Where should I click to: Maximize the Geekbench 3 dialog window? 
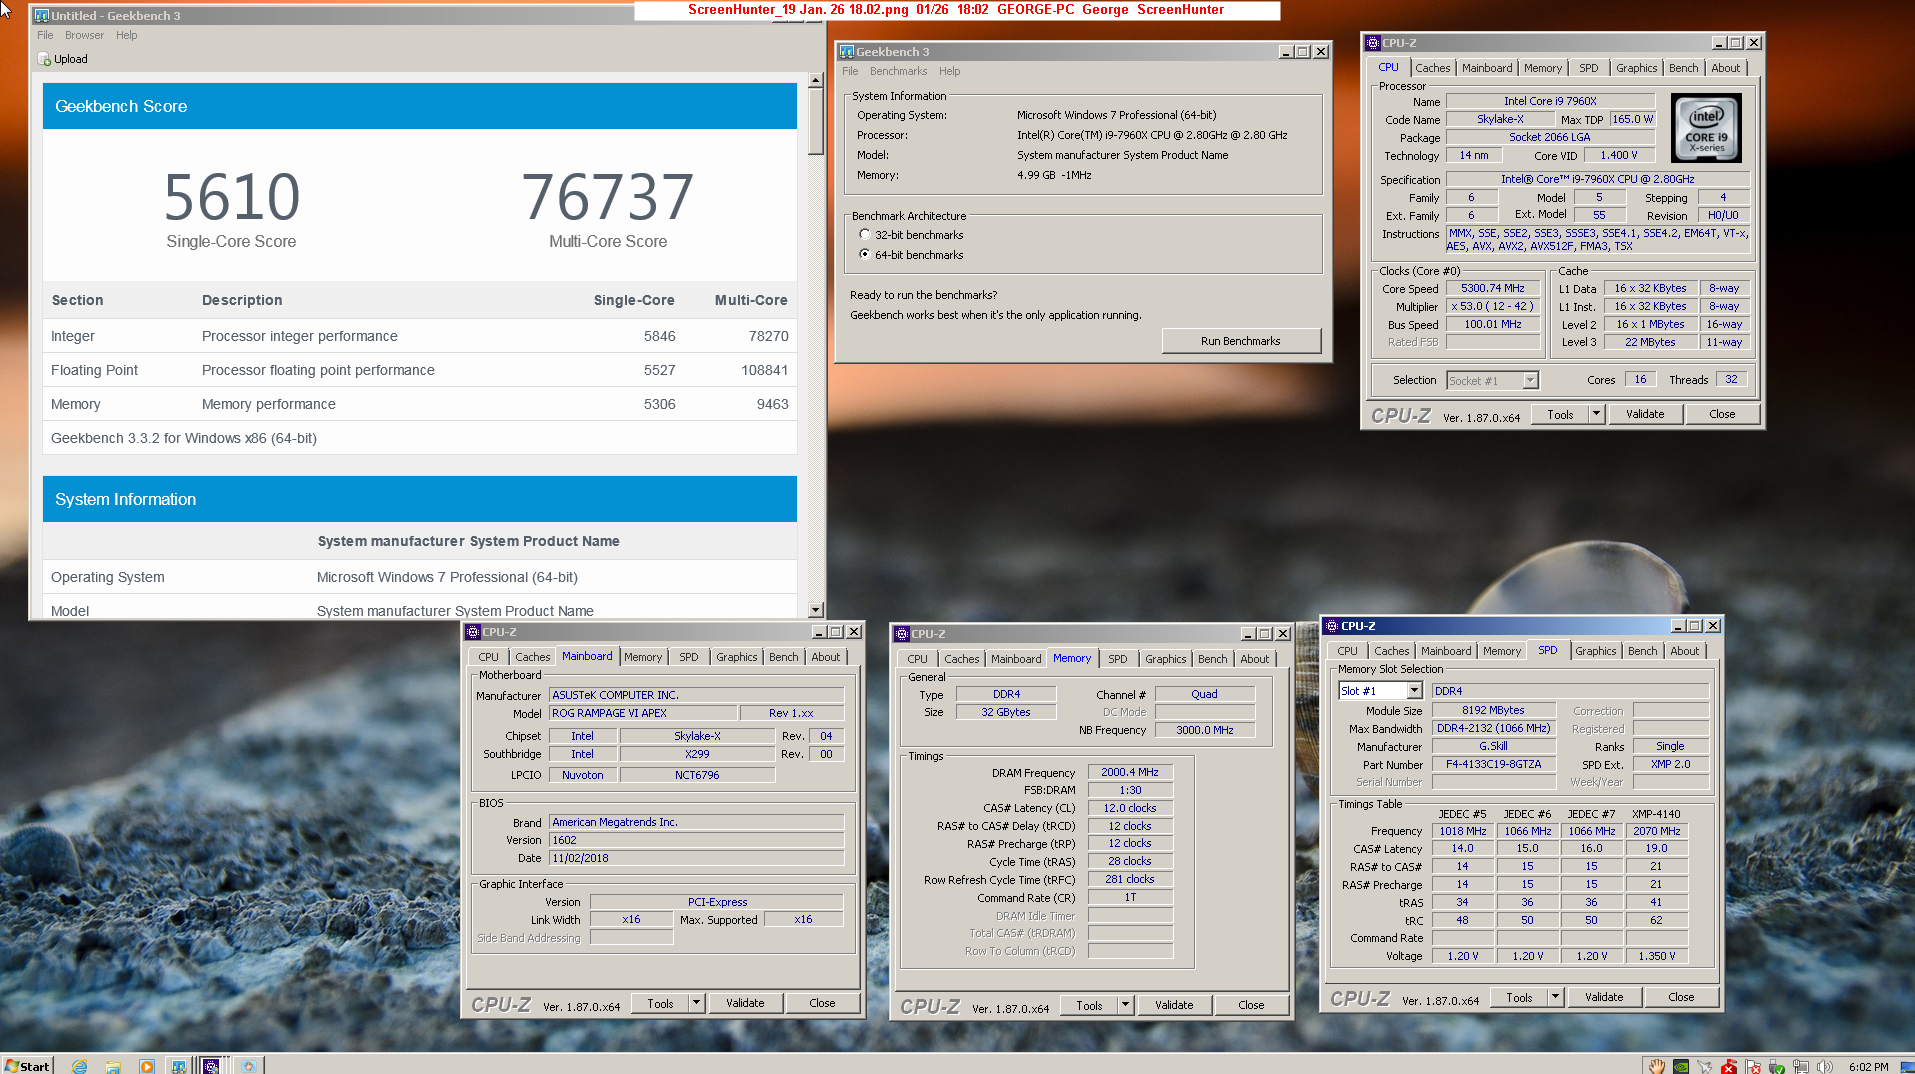coord(1302,52)
